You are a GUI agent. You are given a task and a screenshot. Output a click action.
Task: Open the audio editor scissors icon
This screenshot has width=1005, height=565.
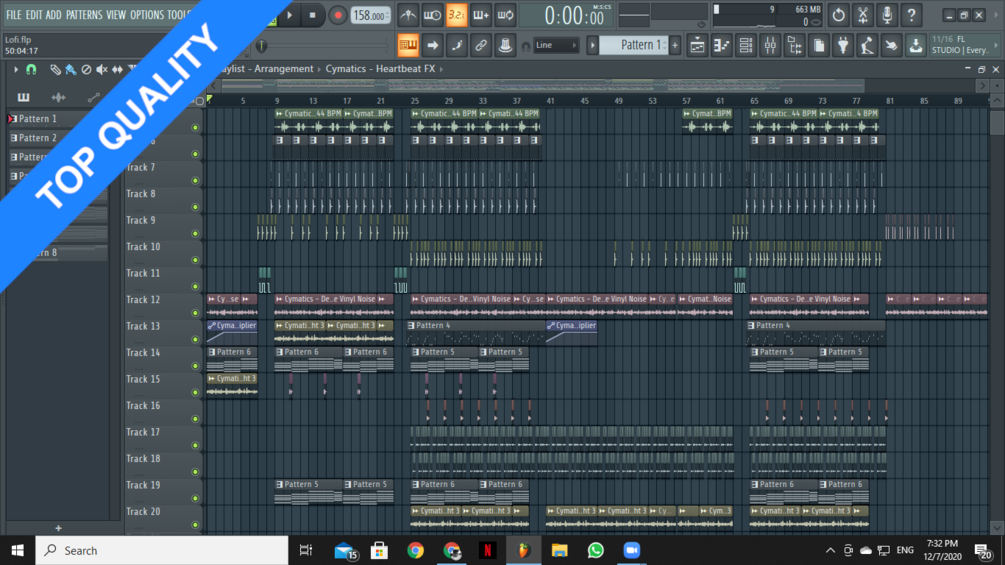click(863, 15)
